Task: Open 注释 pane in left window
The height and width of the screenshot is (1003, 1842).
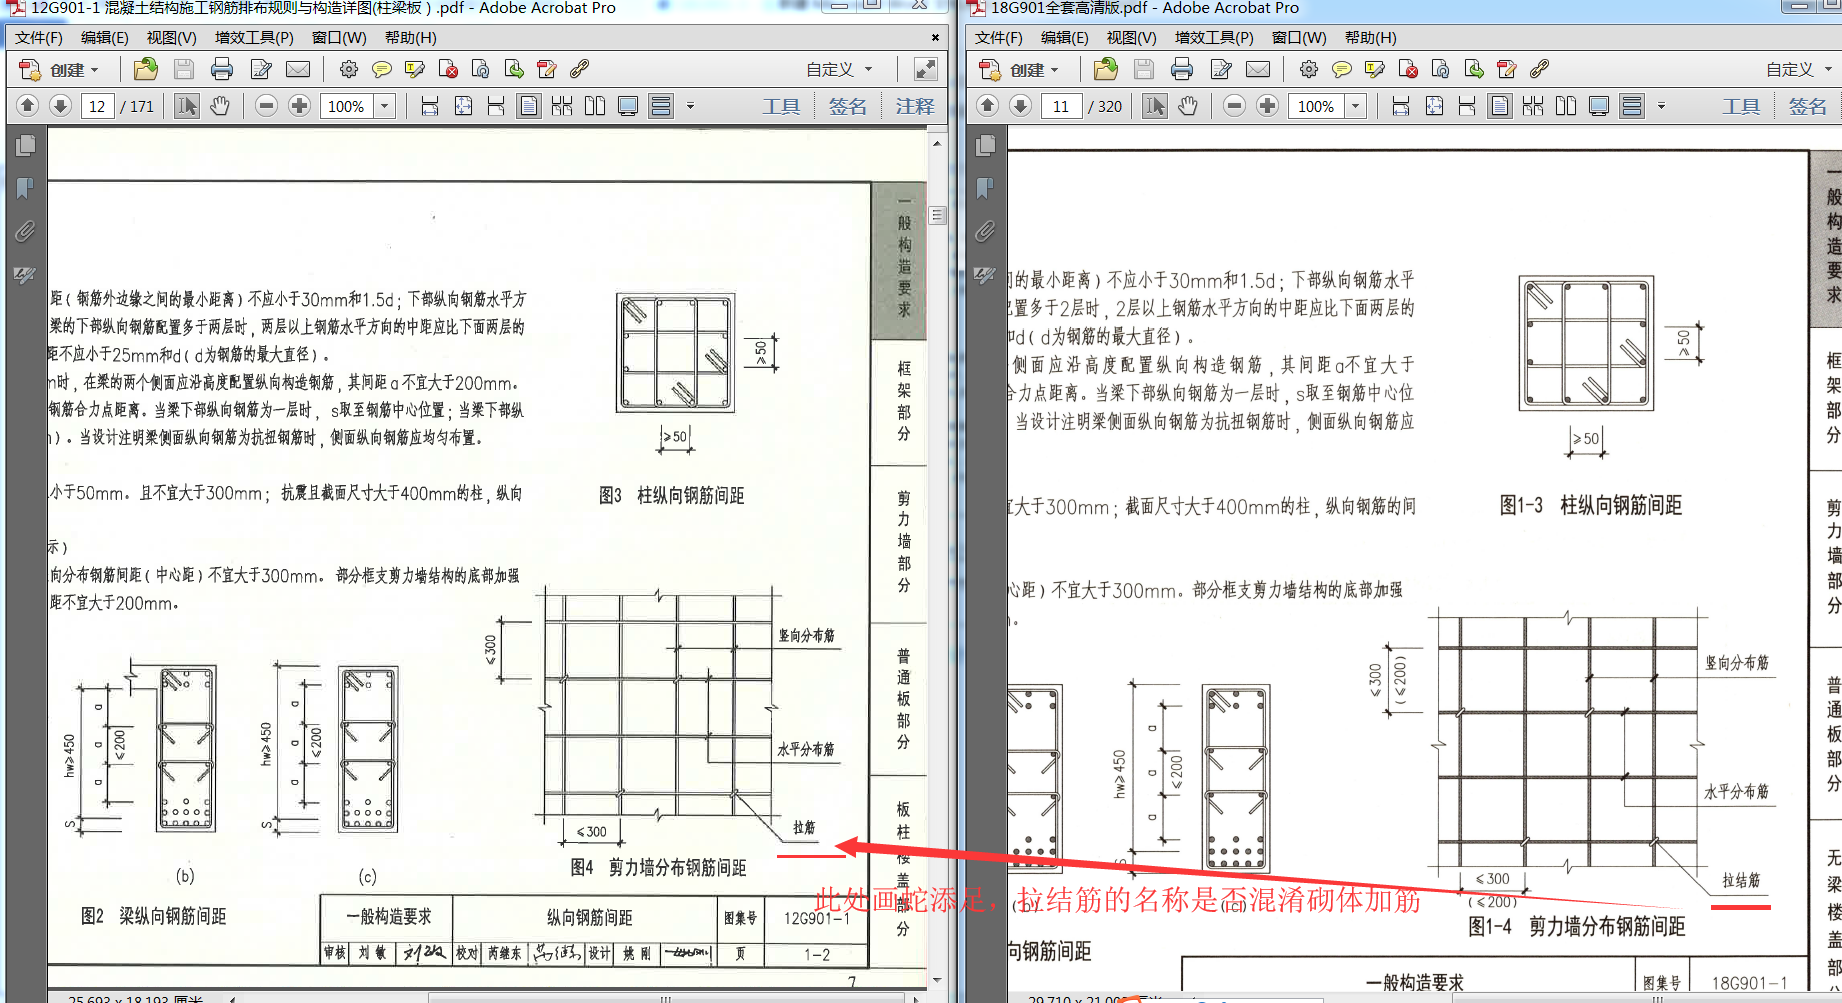Action: point(915,106)
